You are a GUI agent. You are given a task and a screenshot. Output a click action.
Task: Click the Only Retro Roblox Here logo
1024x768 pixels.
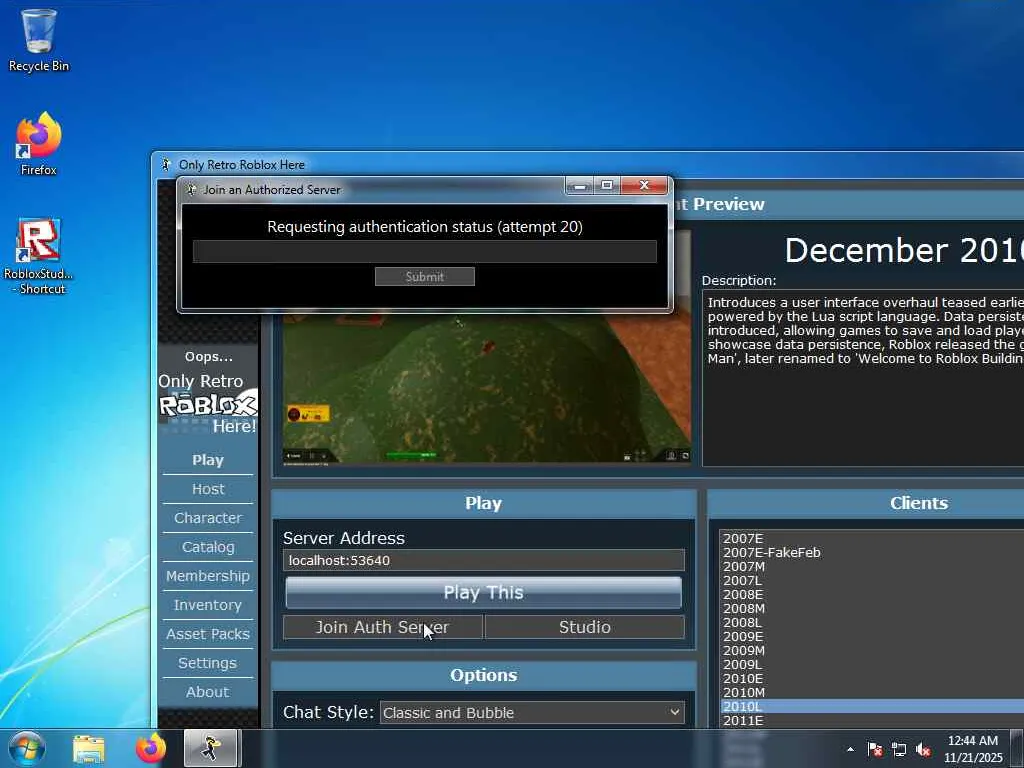208,404
